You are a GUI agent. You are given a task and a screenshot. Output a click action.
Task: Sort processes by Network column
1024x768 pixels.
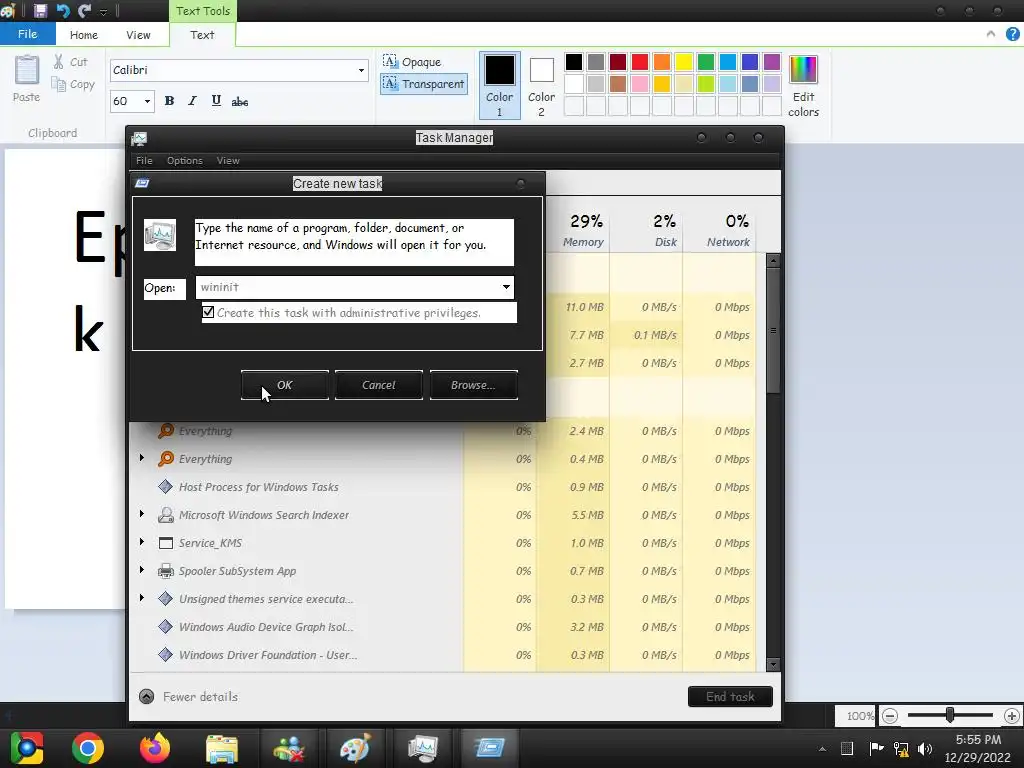[x=720, y=230]
